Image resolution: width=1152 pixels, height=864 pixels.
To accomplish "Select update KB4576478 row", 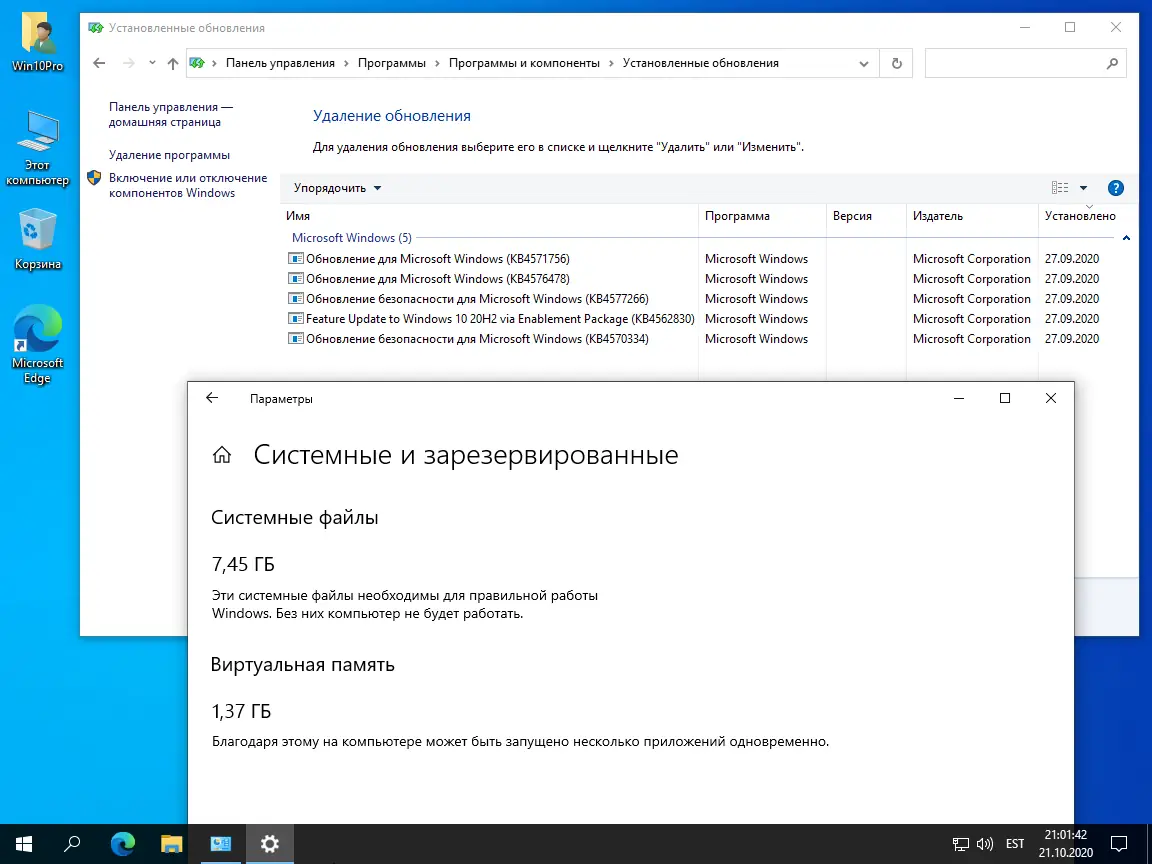I will (693, 278).
